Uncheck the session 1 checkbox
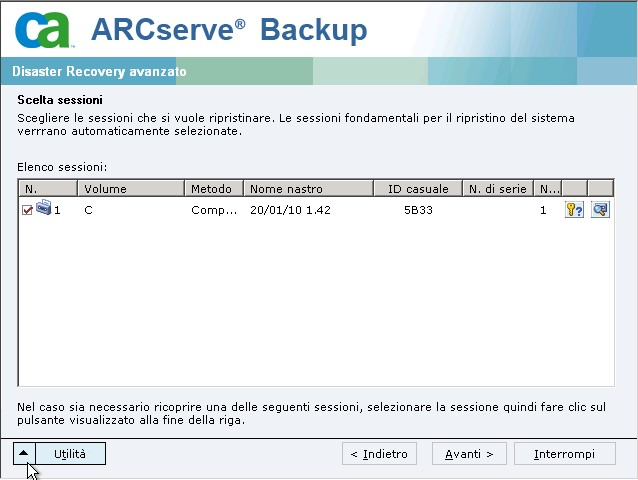Screen dimensions: 638x480 tap(27, 210)
